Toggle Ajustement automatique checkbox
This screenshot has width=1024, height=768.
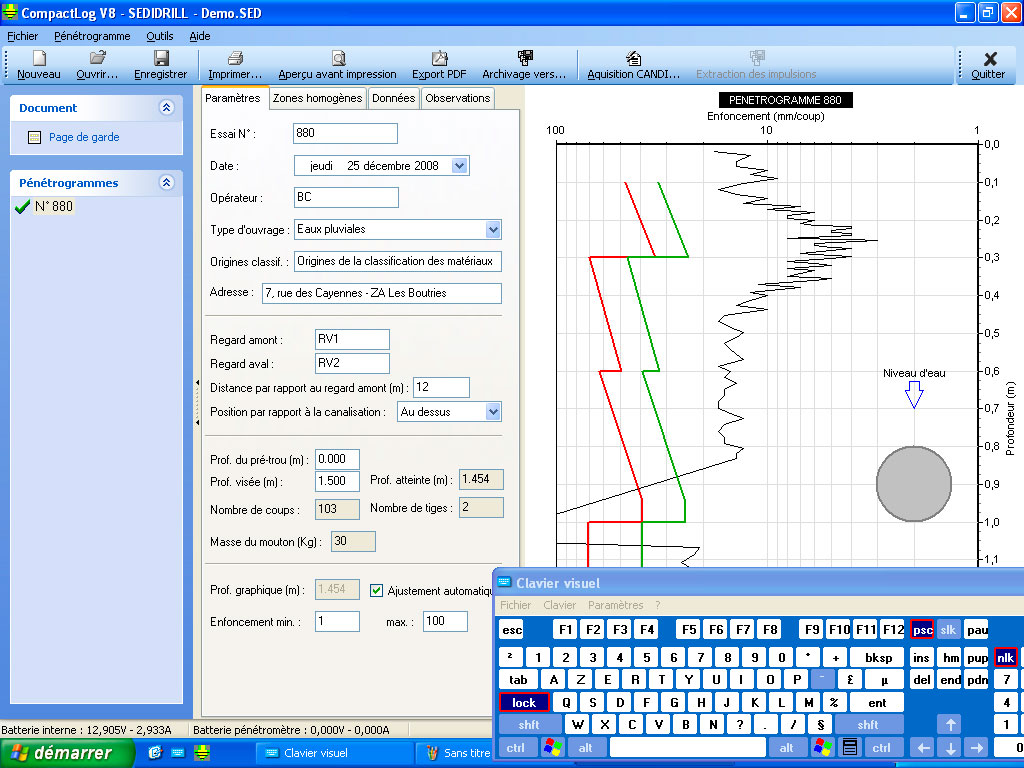[x=376, y=590]
